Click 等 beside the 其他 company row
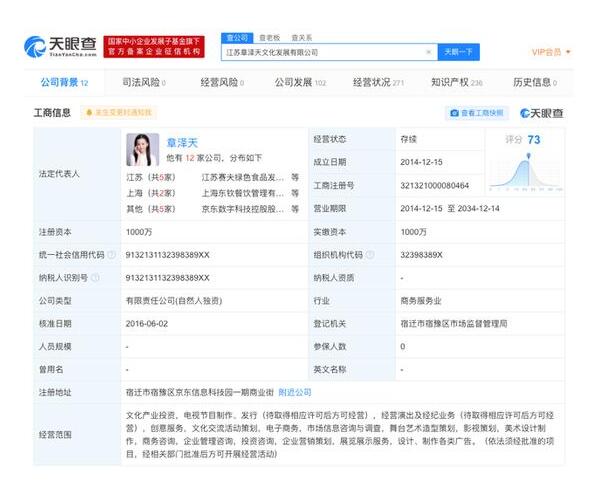The height and width of the screenshot is (482, 616). (295, 209)
